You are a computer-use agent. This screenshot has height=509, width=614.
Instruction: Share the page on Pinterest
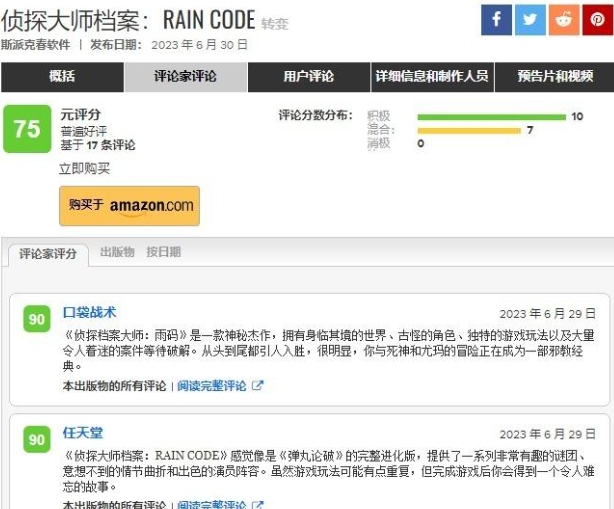(598, 20)
